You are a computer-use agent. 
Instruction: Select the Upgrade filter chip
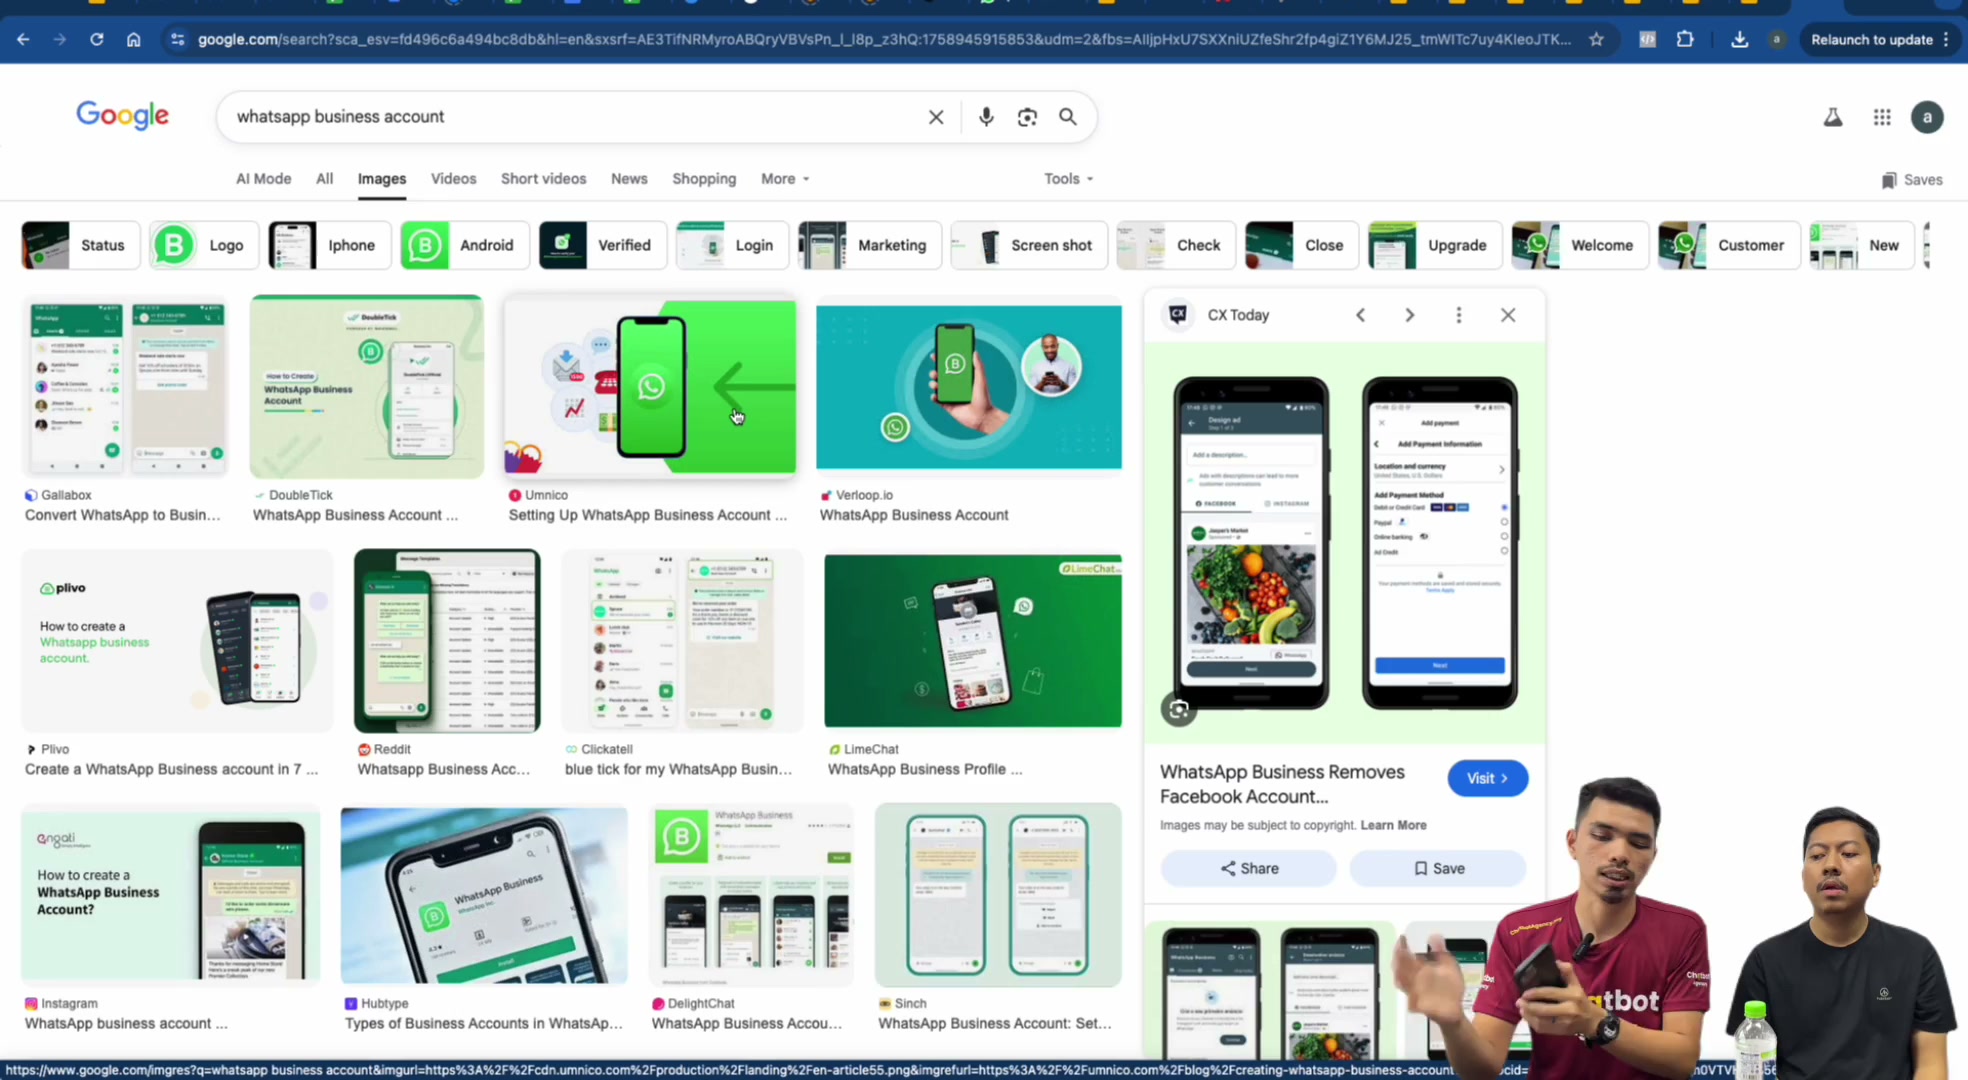[1434, 245]
